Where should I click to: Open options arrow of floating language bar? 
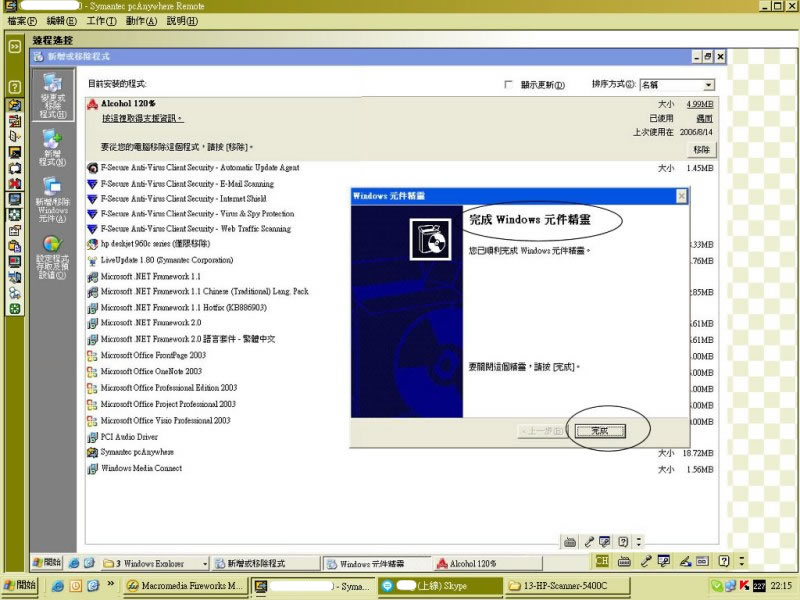[638, 542]
